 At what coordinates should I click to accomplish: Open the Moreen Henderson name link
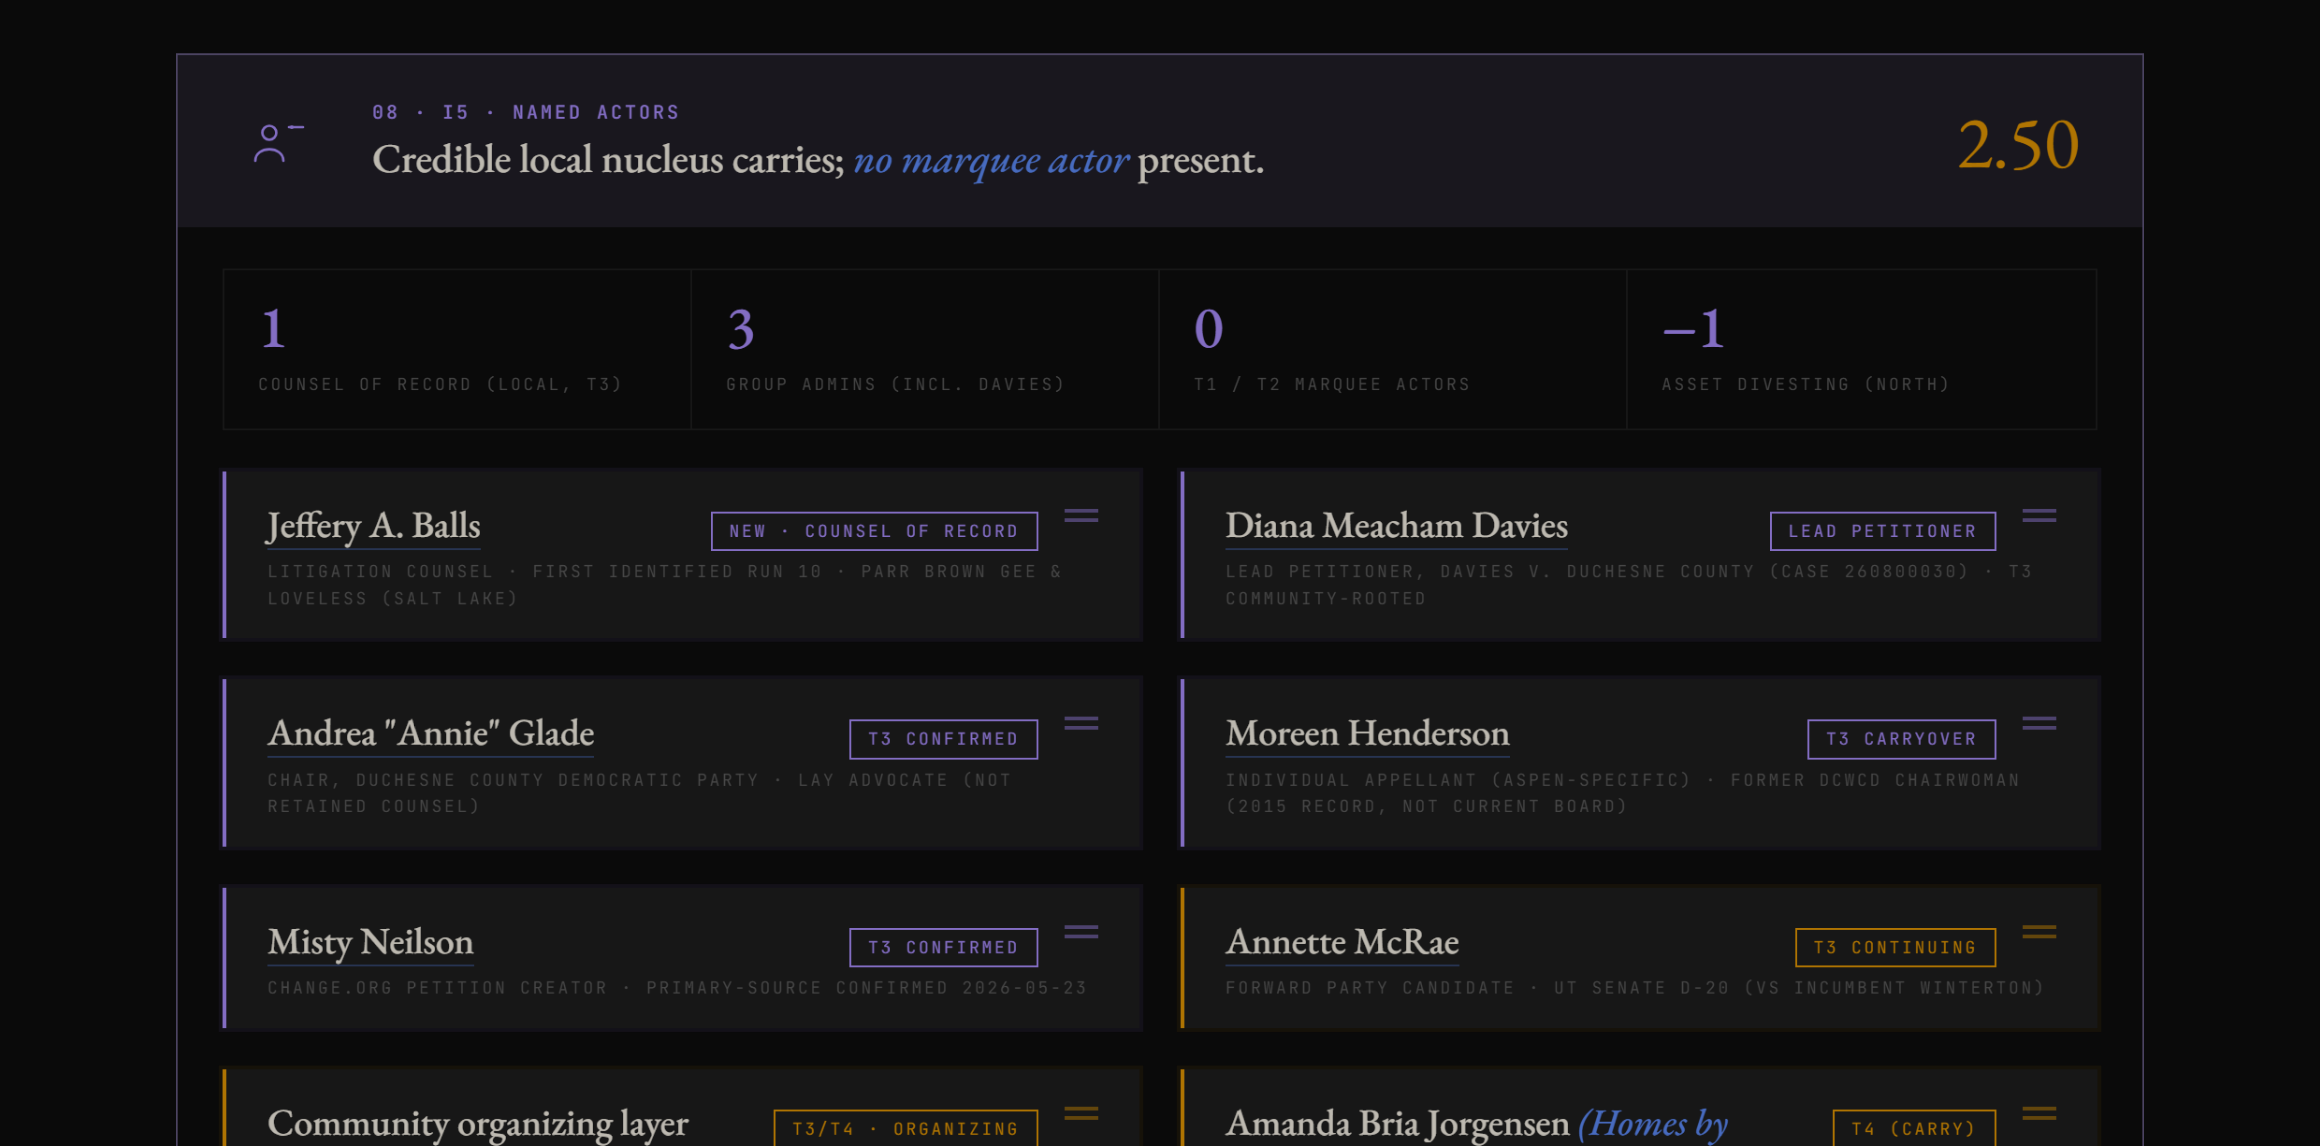click(x=1367, y=734)
